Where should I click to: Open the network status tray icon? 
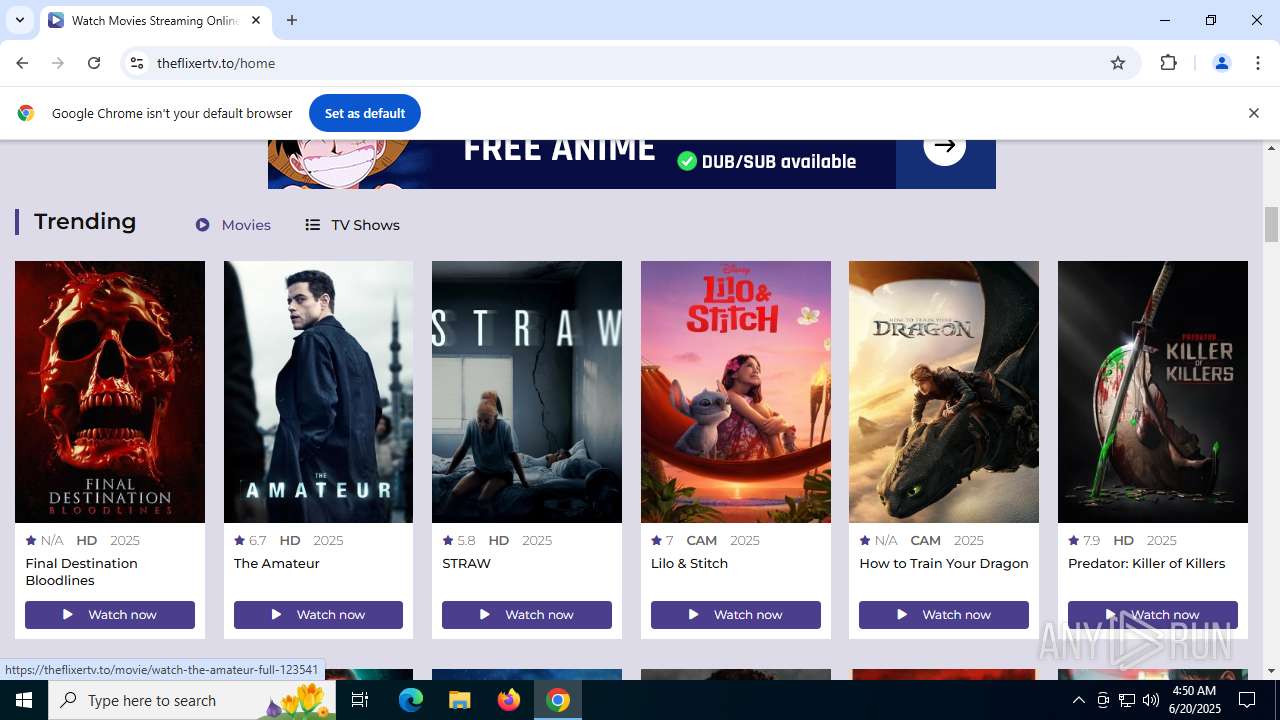[x=1127, y=700]
